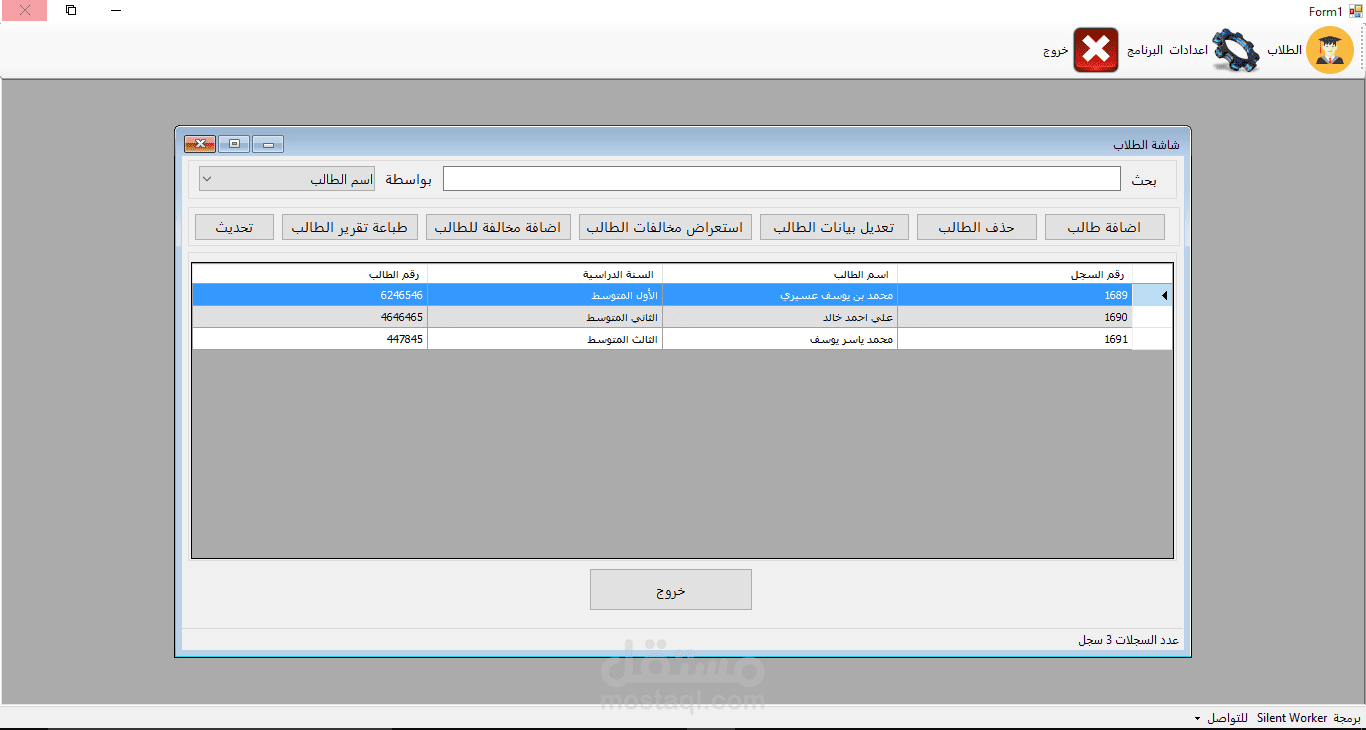This screenshot has width=1366, height=730.
Task: Click student number 6246546 cell
Action: [x=310, y=295]
